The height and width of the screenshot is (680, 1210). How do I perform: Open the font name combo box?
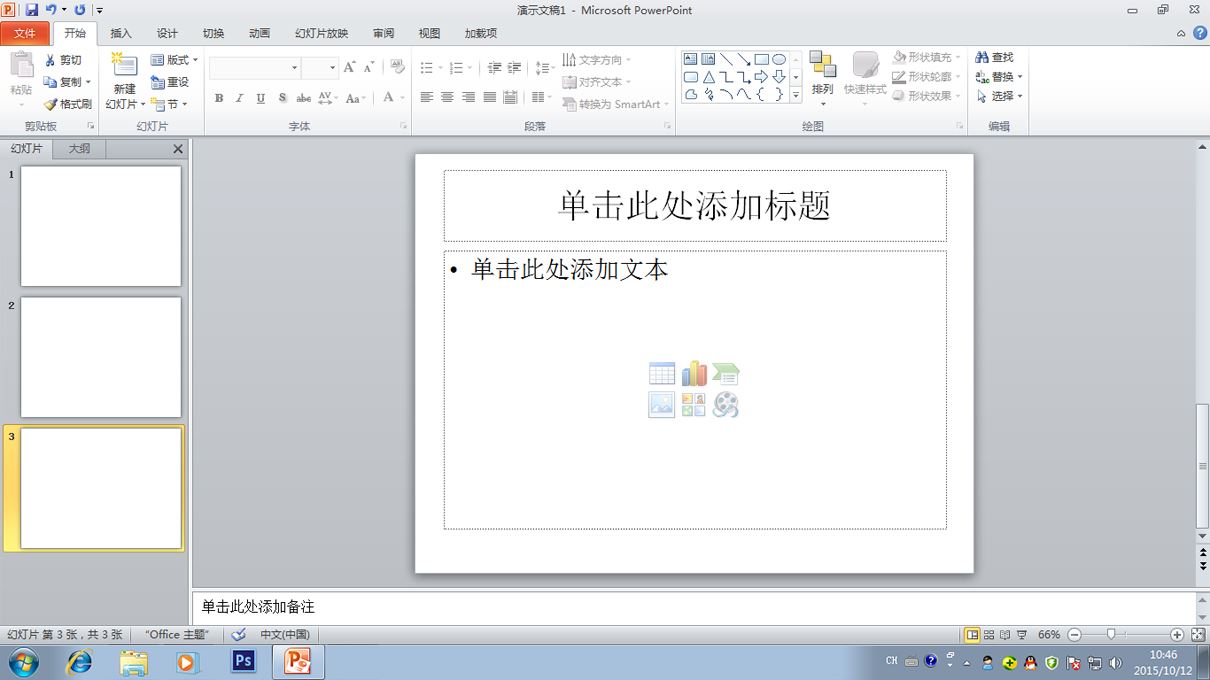tap(255, 68)
